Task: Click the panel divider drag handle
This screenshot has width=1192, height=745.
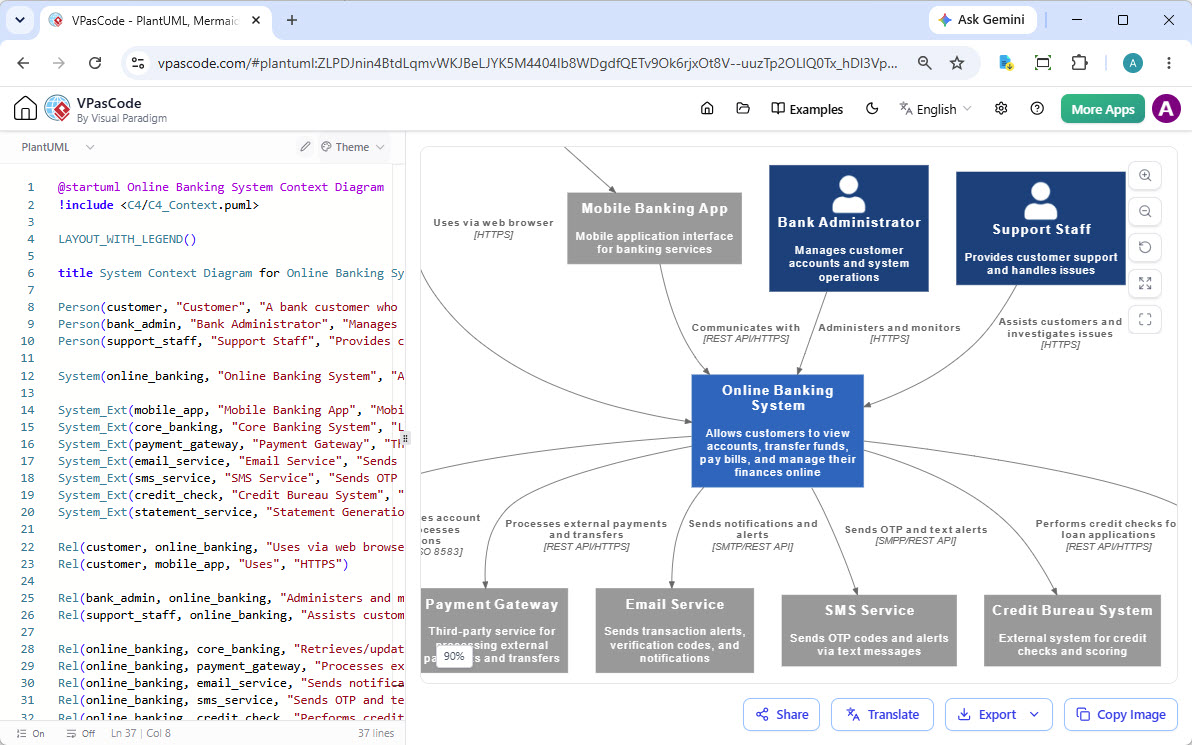Action: click(405, 439)
